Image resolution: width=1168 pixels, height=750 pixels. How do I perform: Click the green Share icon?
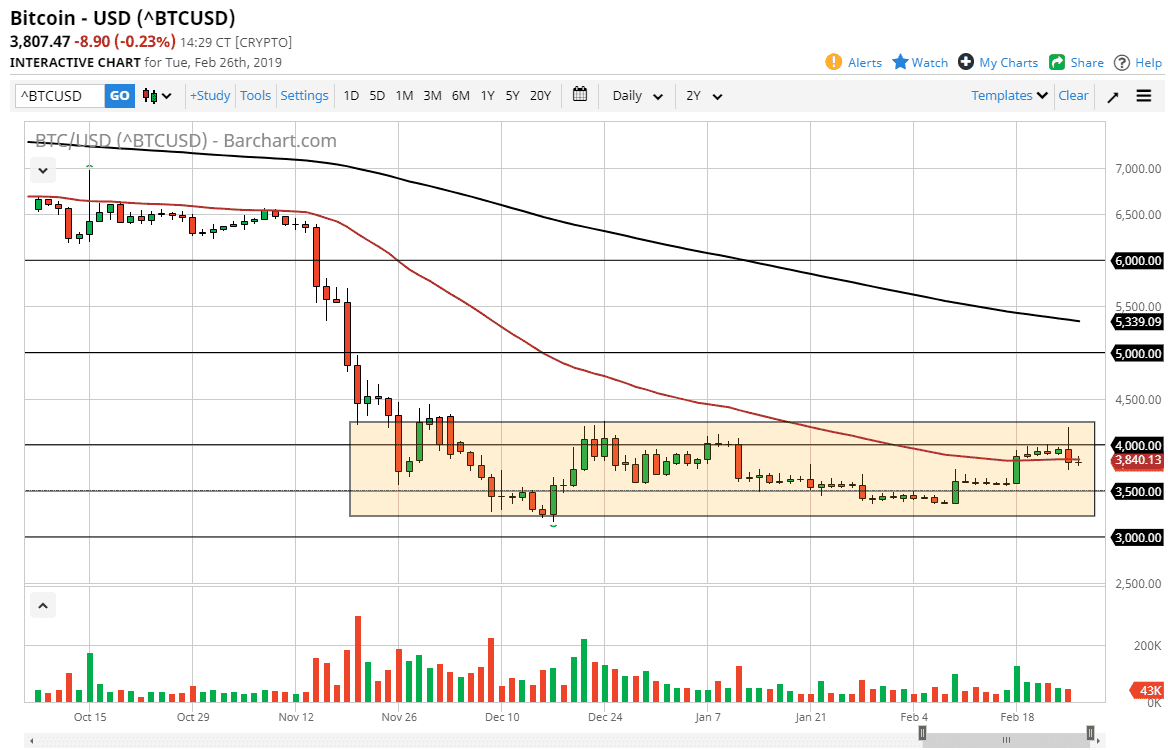(1057, 62)
